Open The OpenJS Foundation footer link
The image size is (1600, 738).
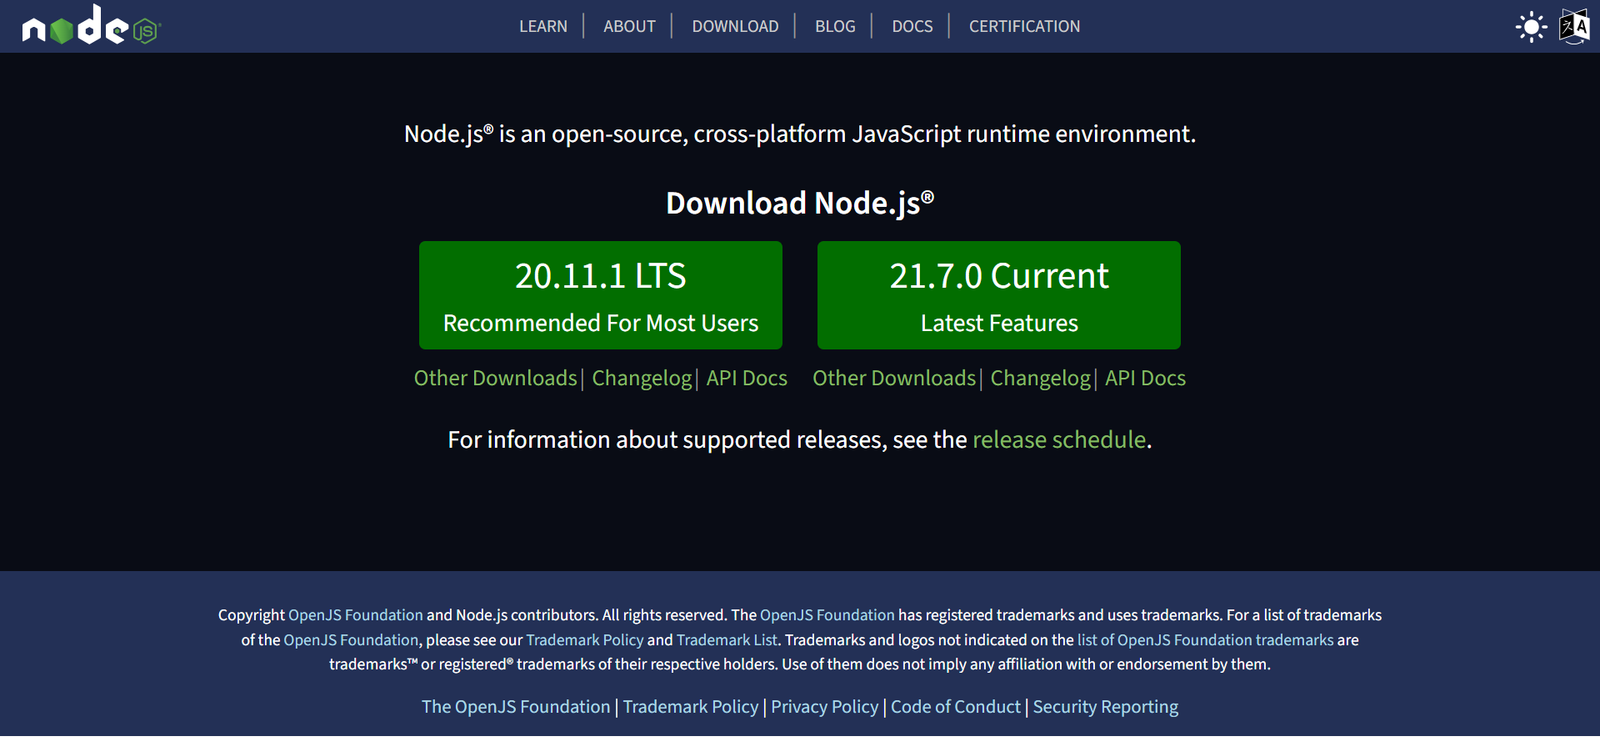pyautogui.click(x=516, y=707)
